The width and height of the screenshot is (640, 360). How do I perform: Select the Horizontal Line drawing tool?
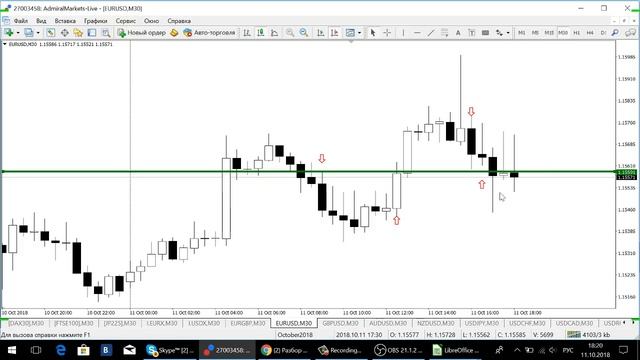[x=417, y=33]
